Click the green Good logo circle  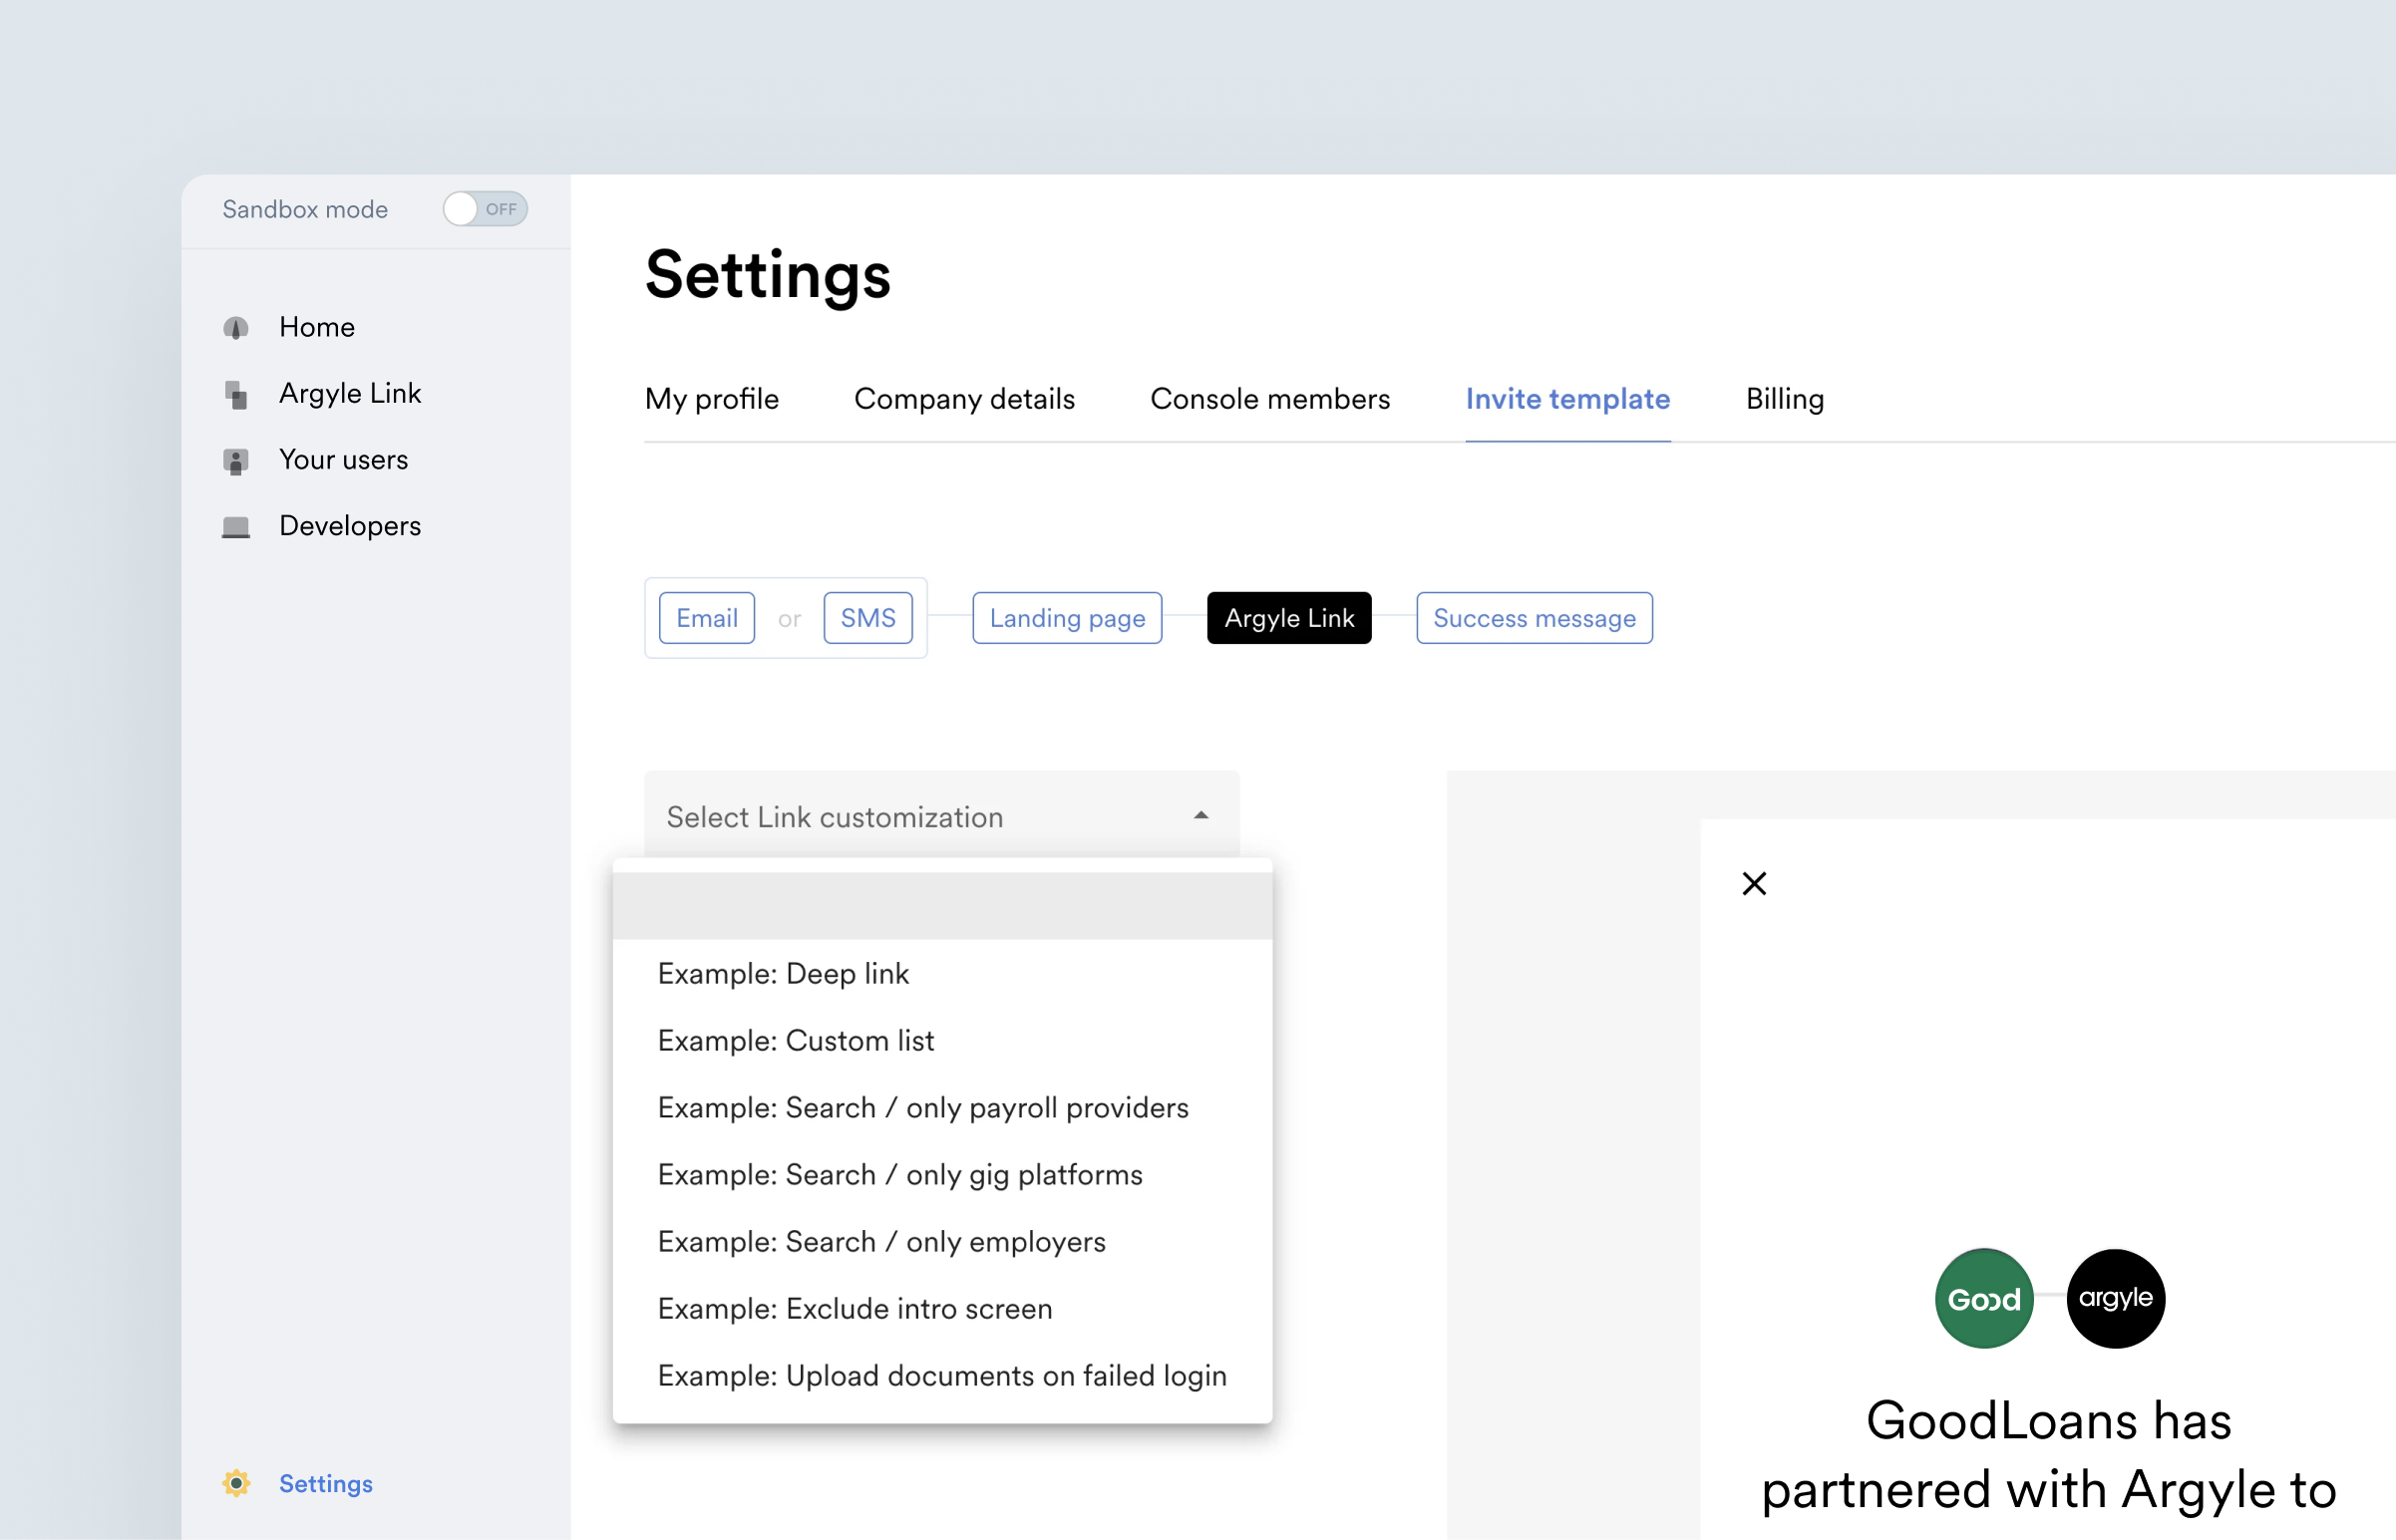click(1984, 1298)
